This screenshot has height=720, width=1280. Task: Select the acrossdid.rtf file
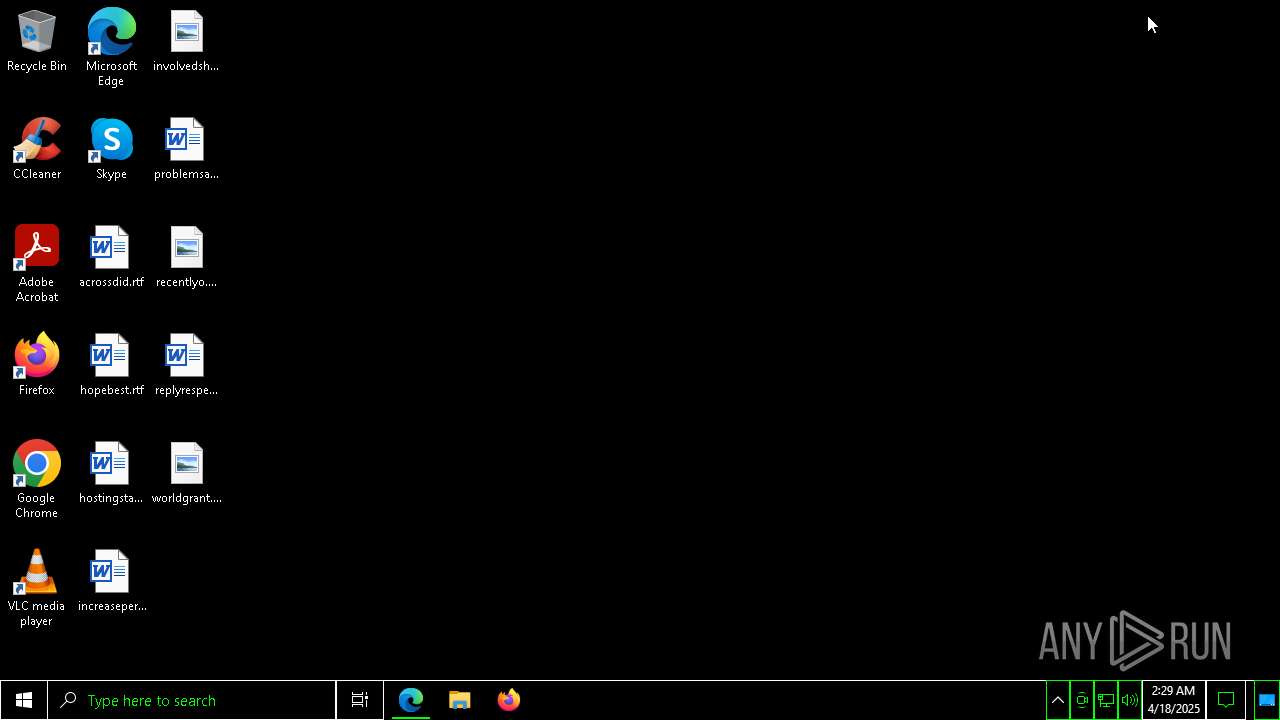(x=111, y=258)
